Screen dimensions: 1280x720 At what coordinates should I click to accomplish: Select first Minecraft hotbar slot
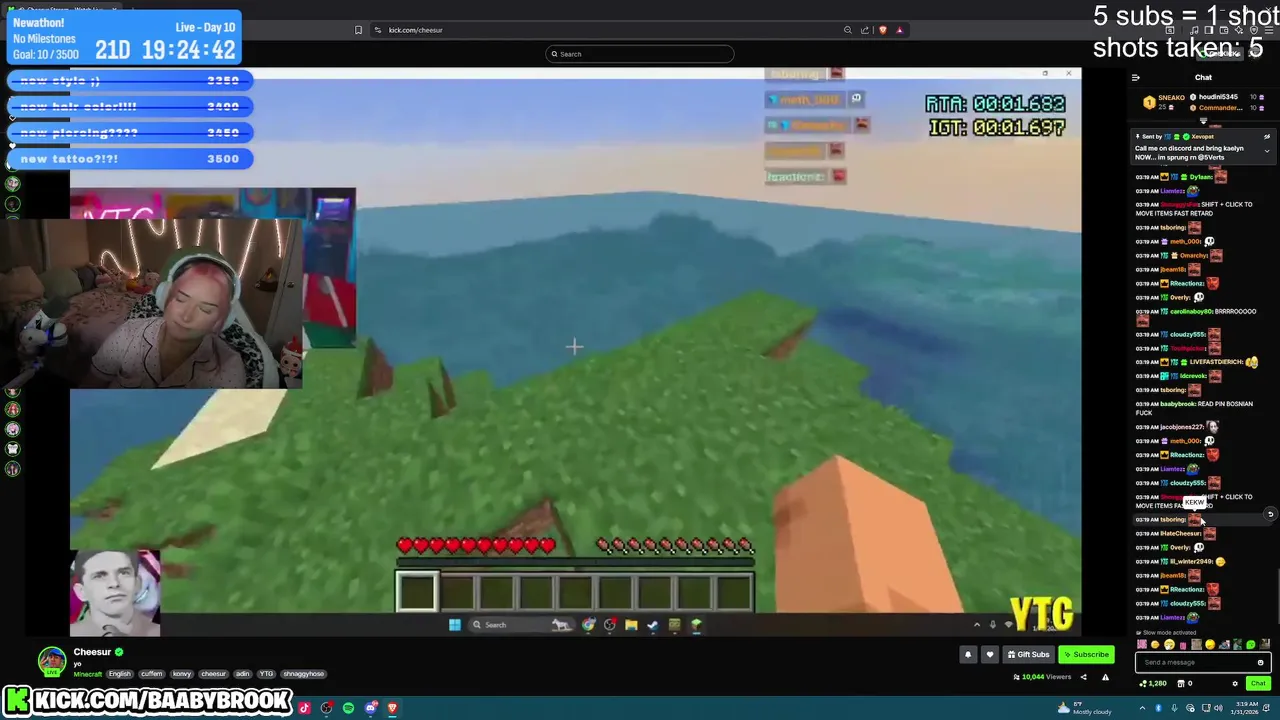click(x=417, y=591)
